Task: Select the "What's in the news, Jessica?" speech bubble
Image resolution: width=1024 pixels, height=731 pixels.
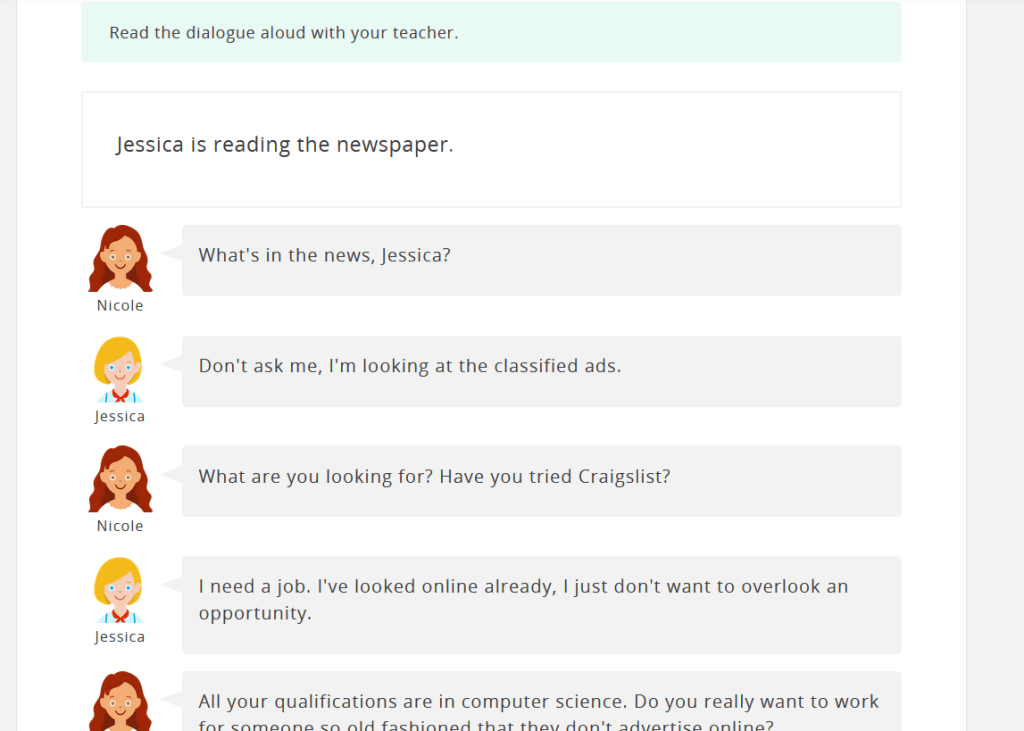Action: (540, 260)
